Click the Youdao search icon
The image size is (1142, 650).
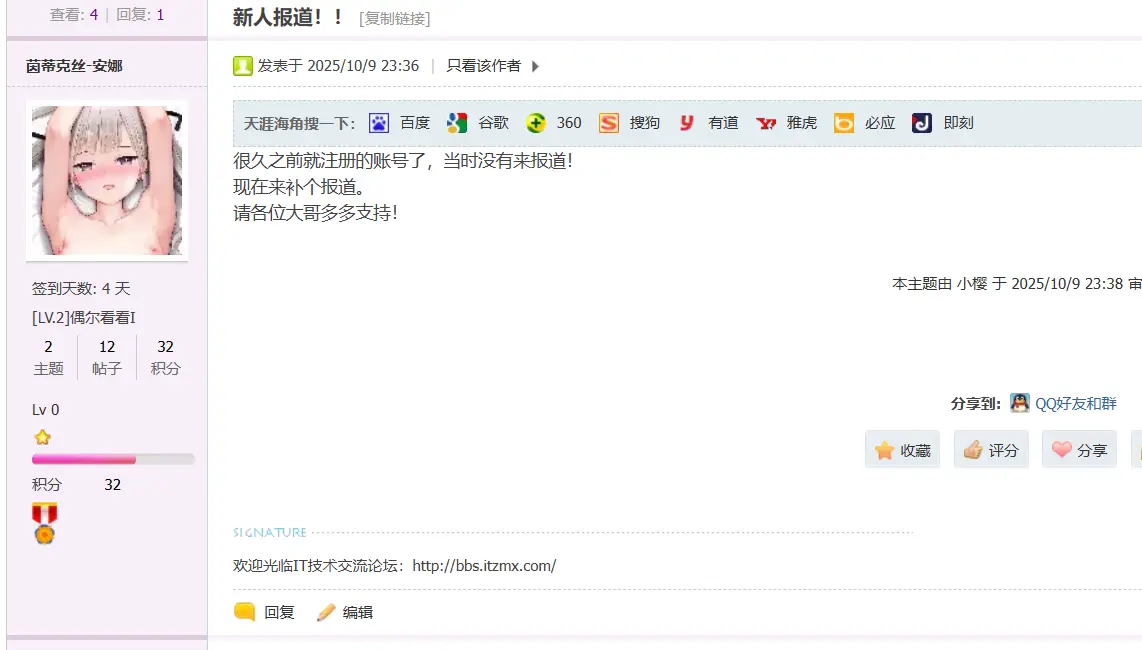[x=687, y=123]
